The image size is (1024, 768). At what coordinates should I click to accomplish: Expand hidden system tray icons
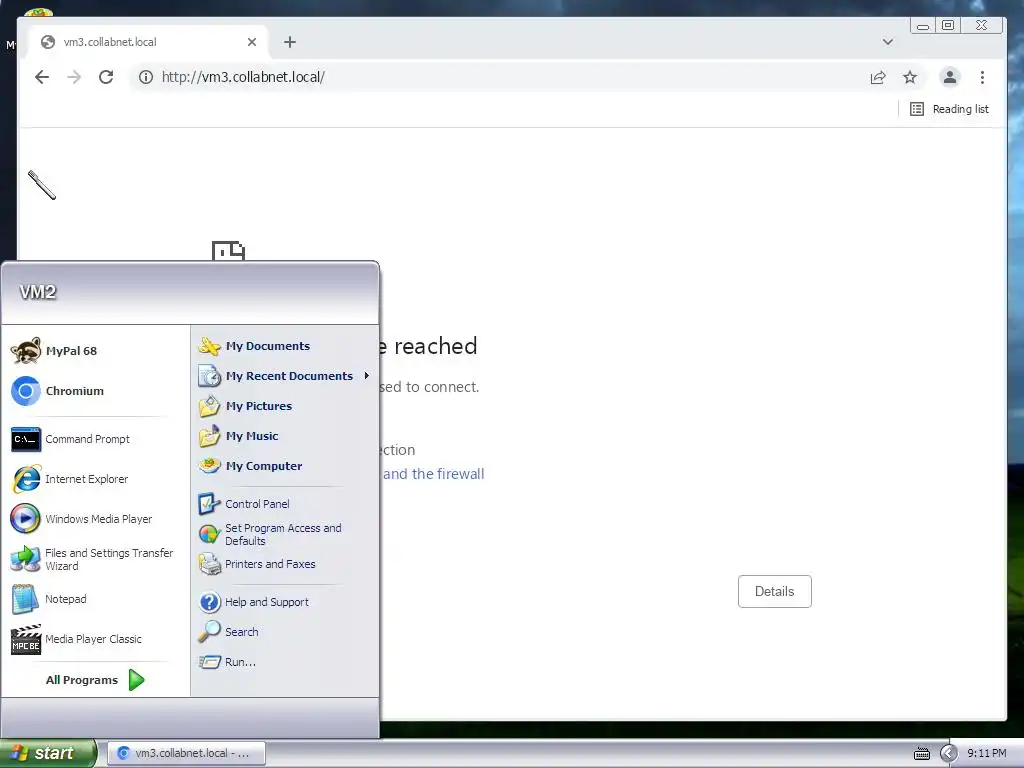(x=949, y=754)
